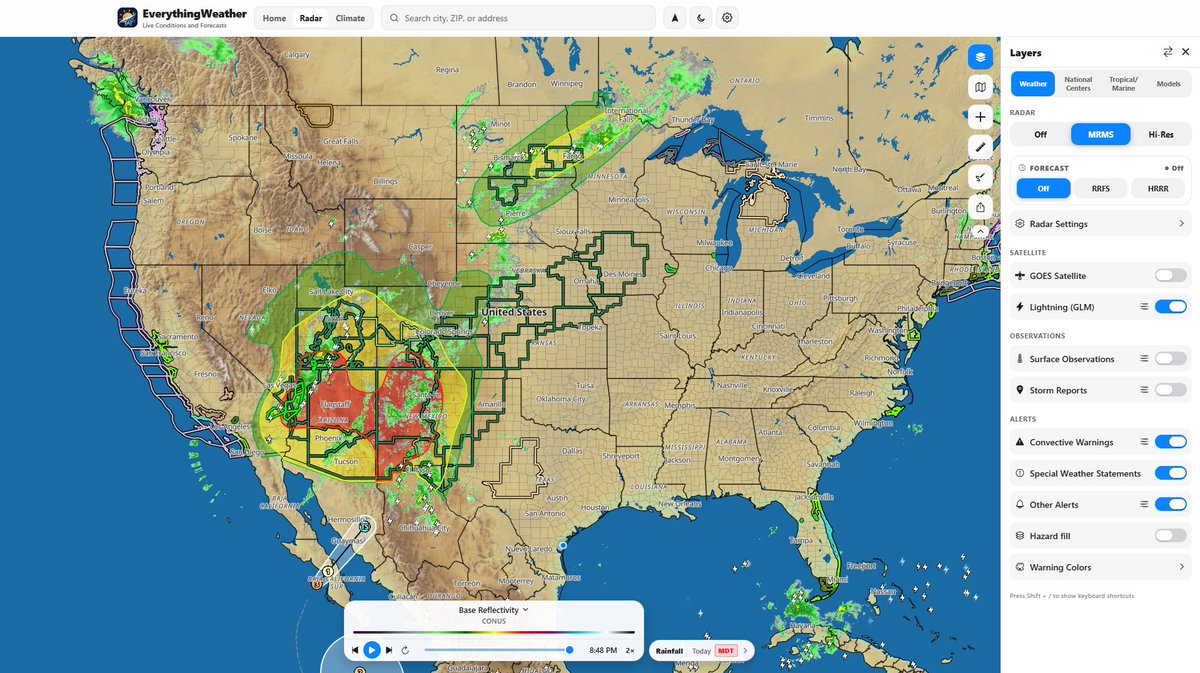Go to the Home tab

(x=274, y=18)
